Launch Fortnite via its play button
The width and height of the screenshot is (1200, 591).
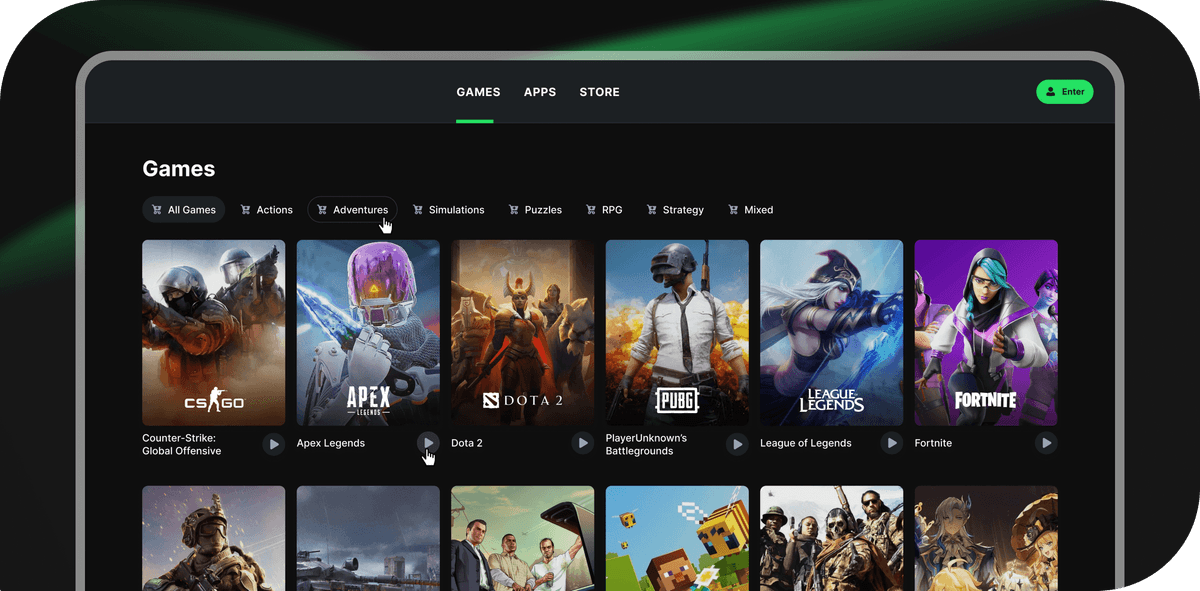click(x=1046, y=443)
